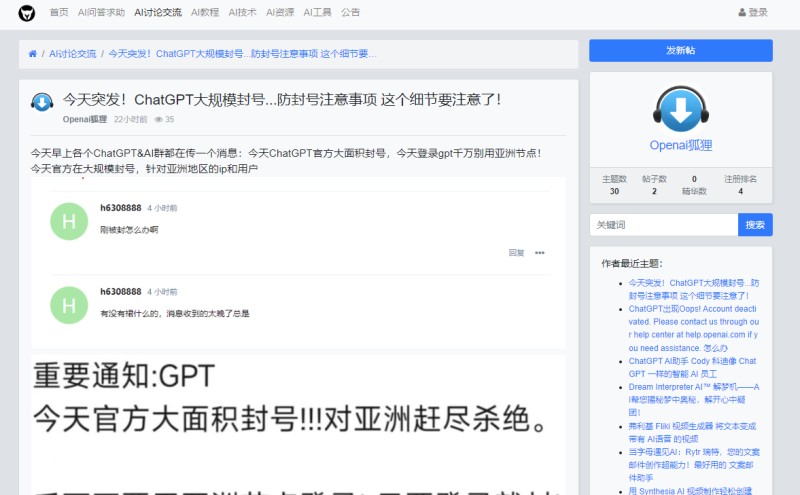Screen dimensions: 800x495
Task: Open the AI技术 navigation item
Action: tap(242, 12)
